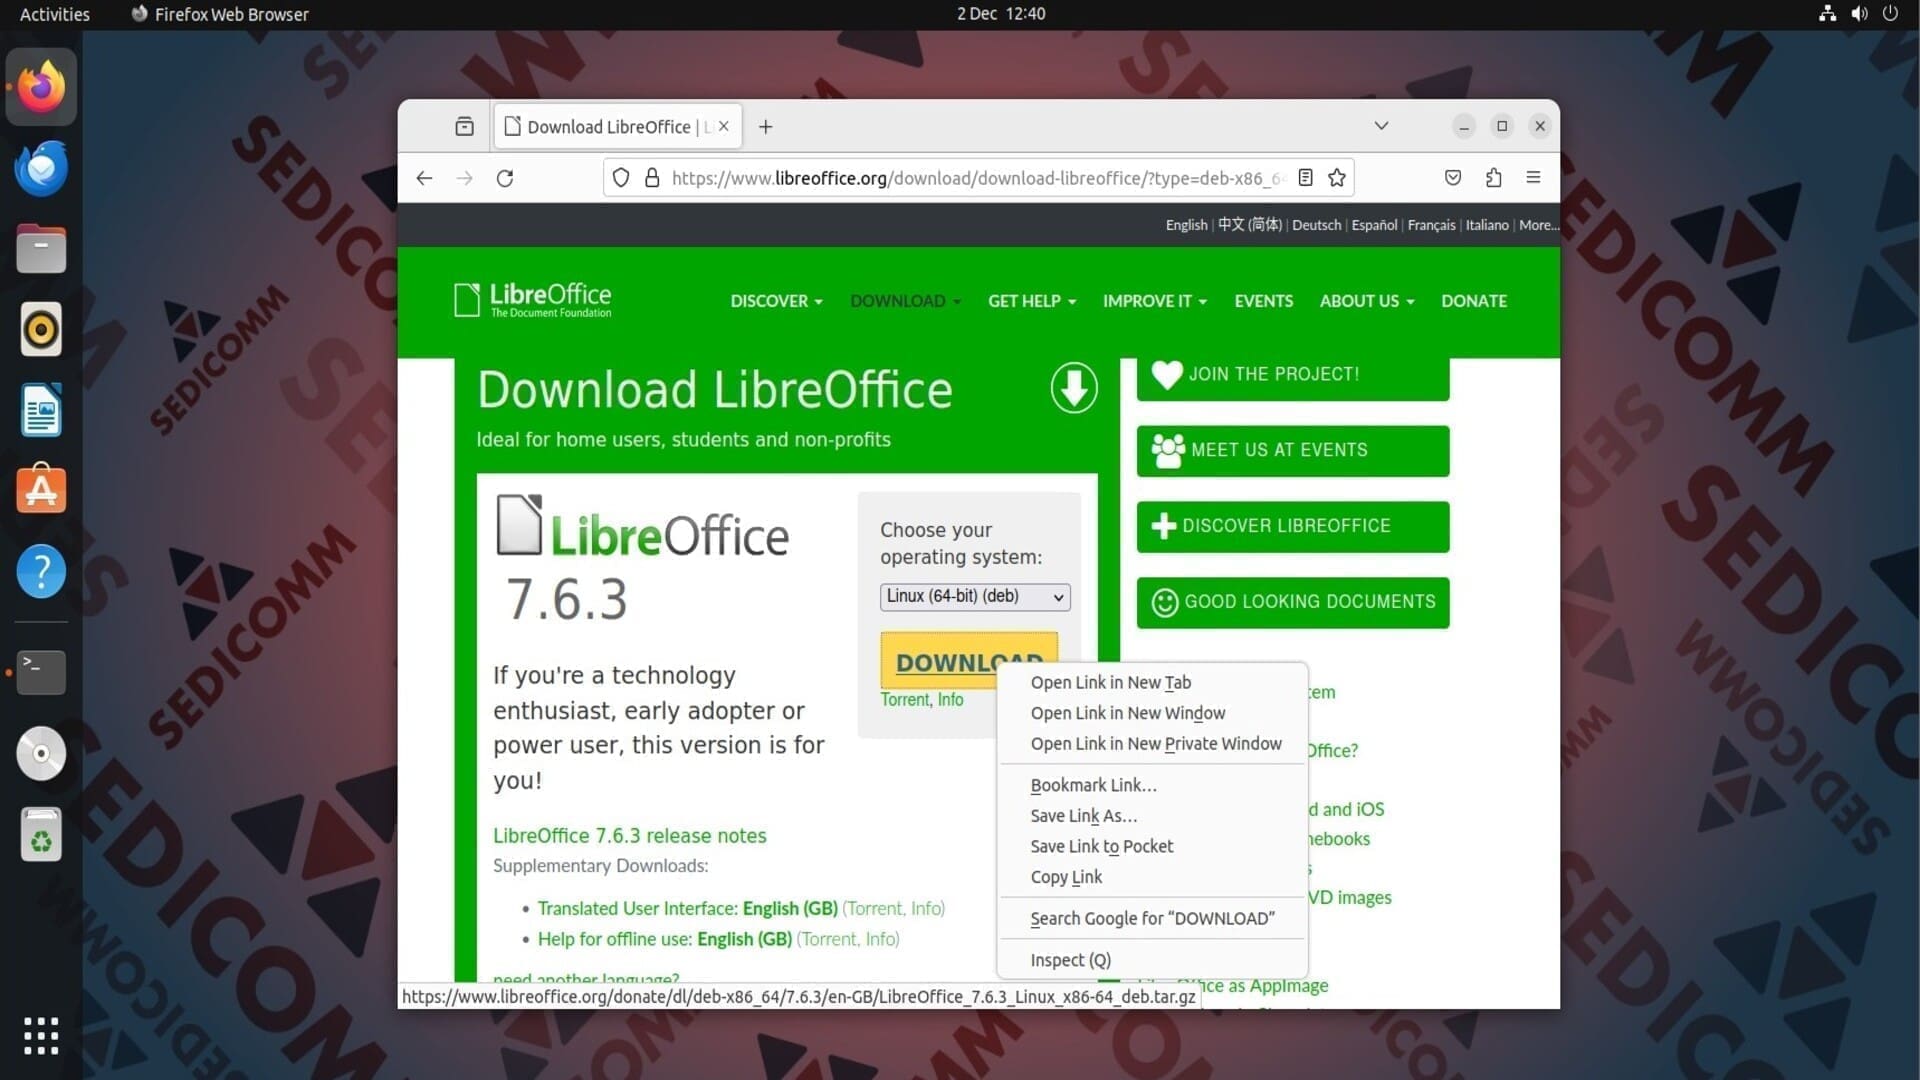Click the LibreOffice logo in the site header
1920x1080 pixels.
point(532,299)
